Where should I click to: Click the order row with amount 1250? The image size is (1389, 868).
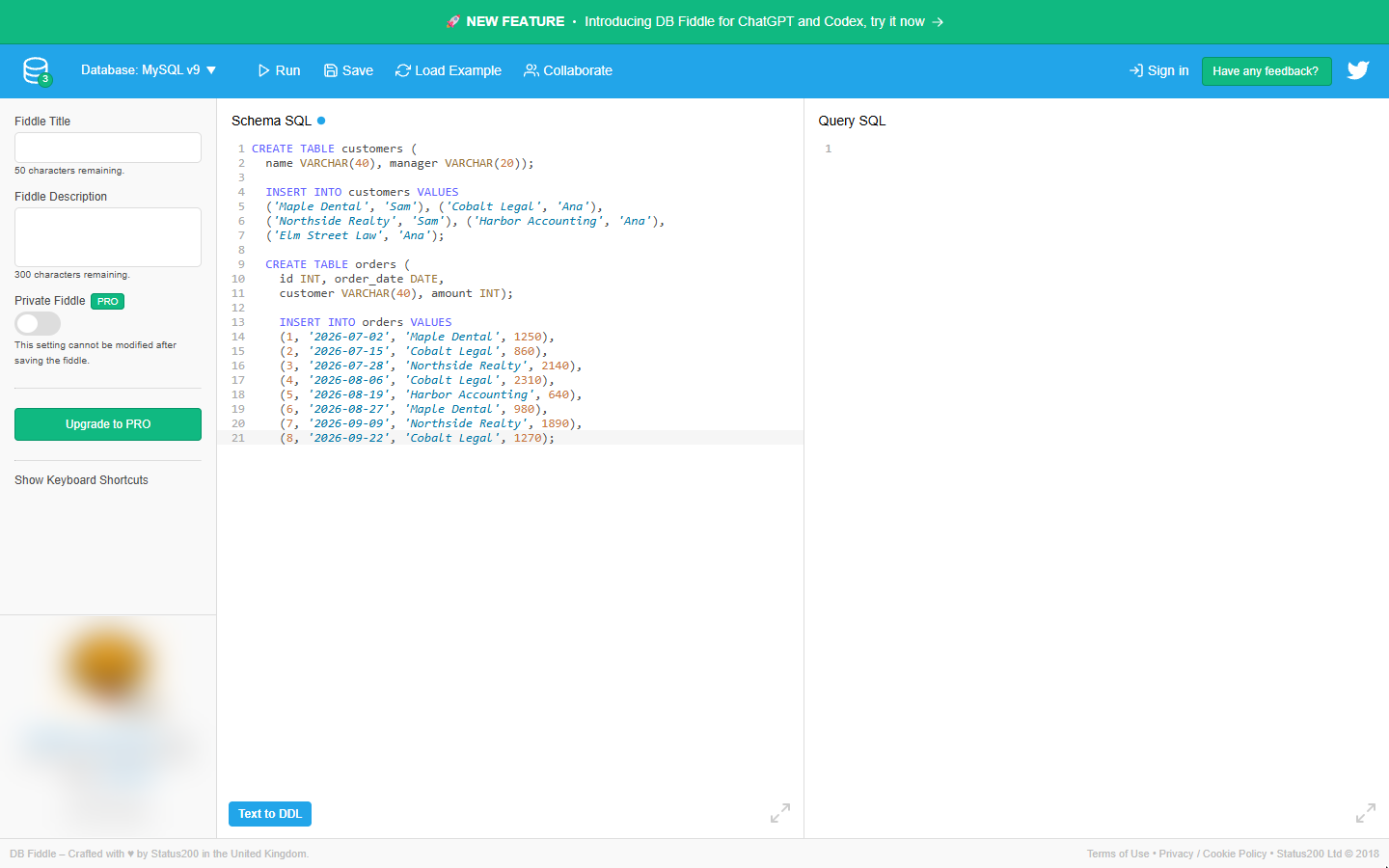pyautogui.click(x=417, y=337)
